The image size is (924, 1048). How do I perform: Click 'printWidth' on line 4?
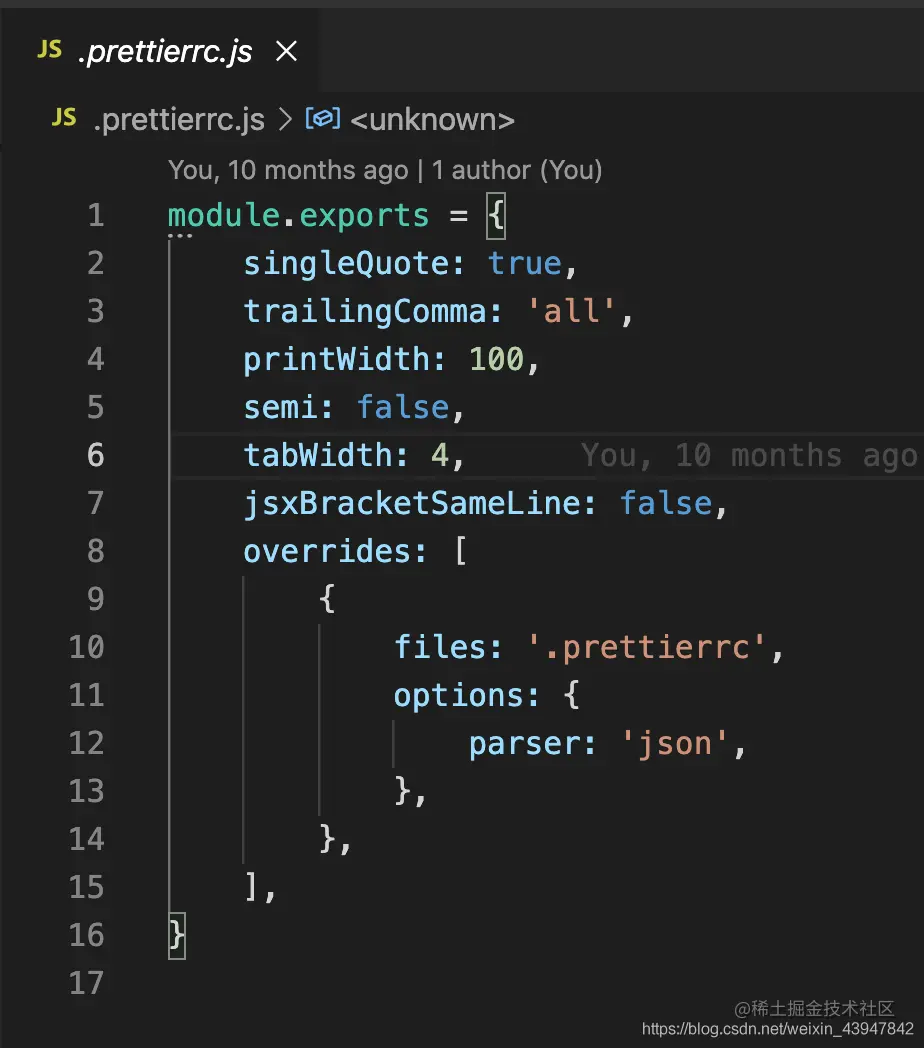337,360
